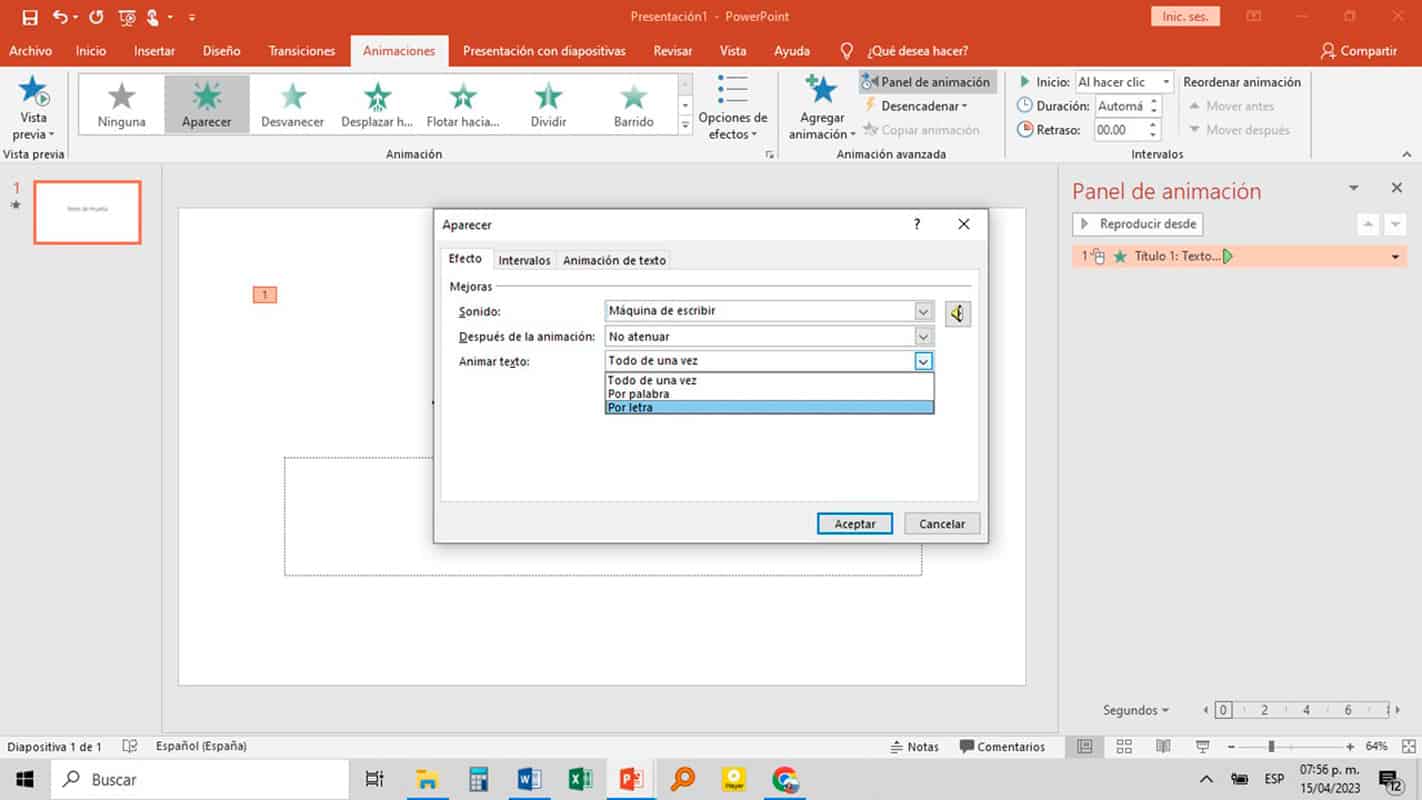Click Cancelar in the Aparecer dialog
The image size is (1422, 800).
click(x=942, y=524)
